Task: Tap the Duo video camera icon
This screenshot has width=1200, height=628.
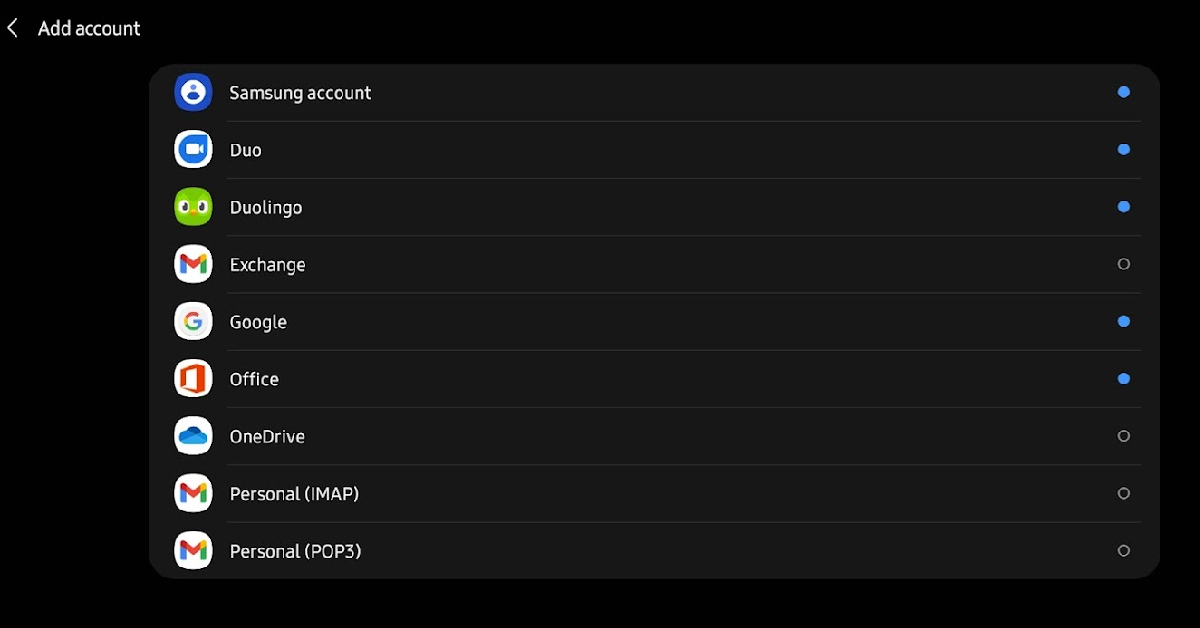Action: [x=193, y=150]
